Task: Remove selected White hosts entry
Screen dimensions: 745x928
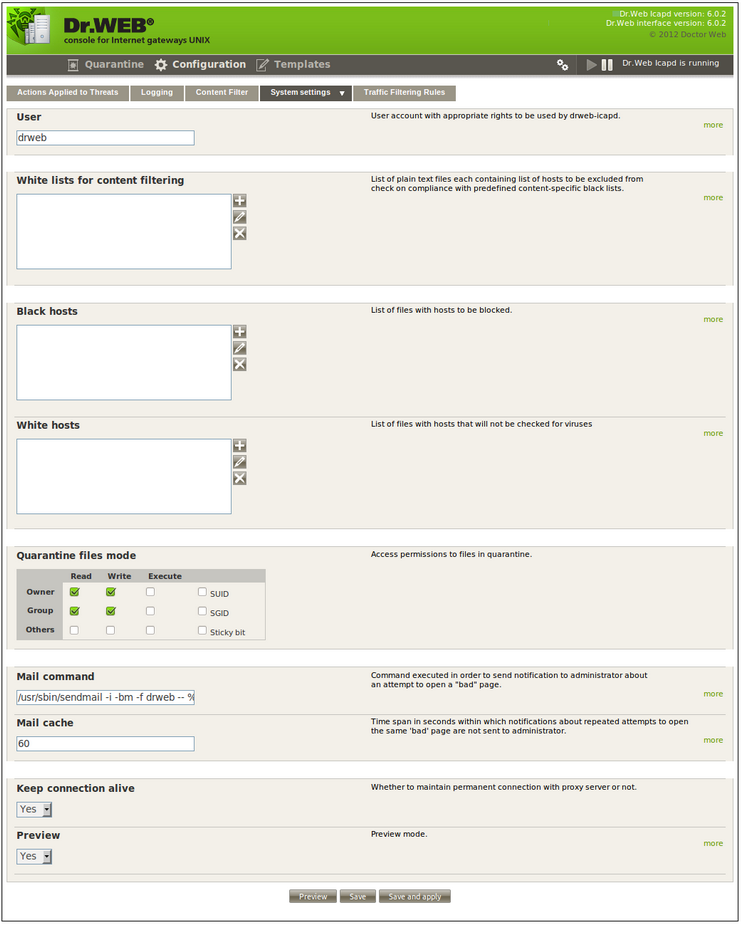Action: tap(240, 478)
